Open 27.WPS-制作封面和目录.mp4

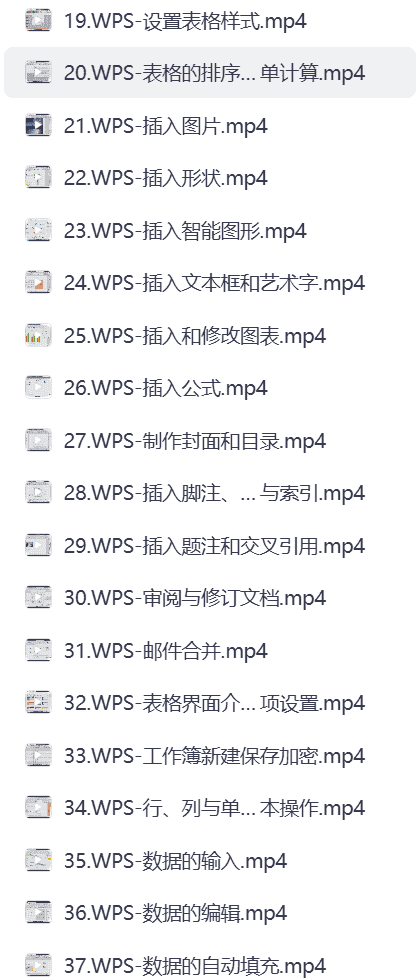pyautogui.click(x=210, y=441)
